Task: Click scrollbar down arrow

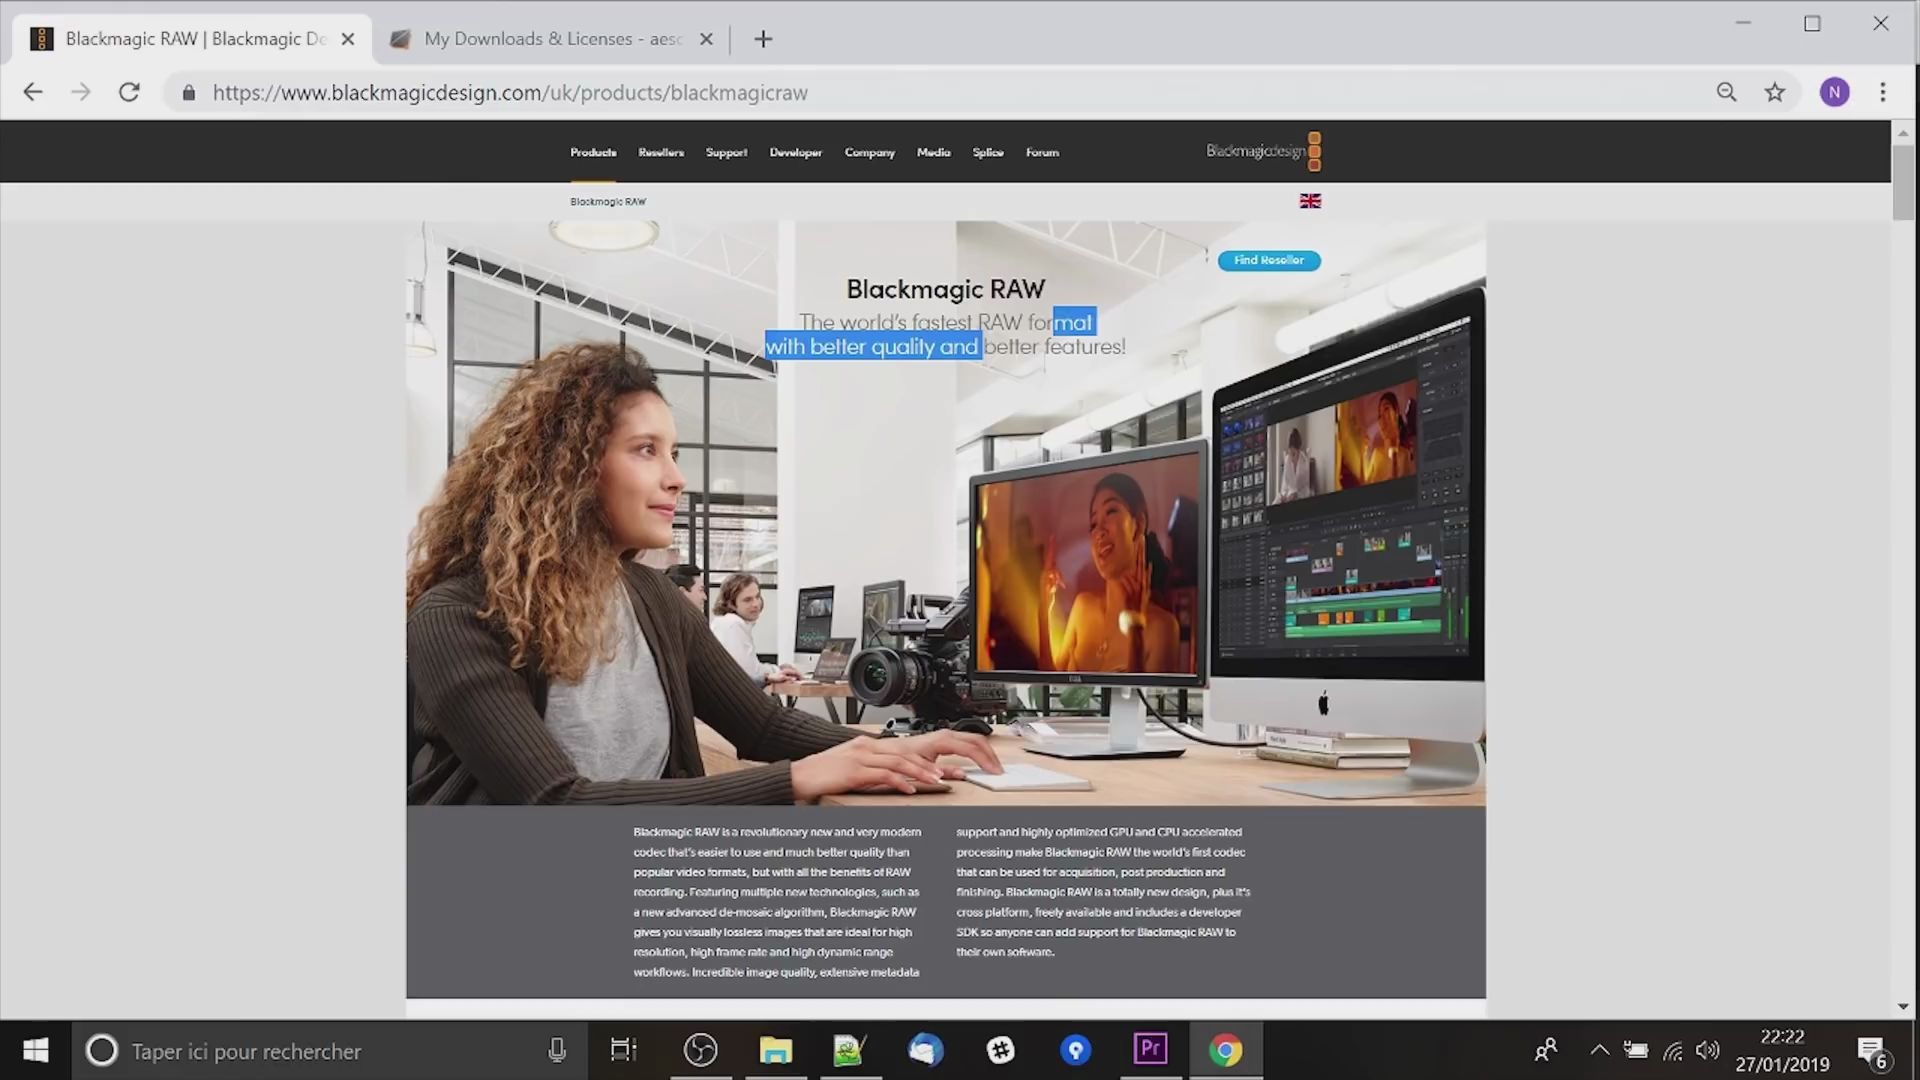Action: click(1903, 1007)
